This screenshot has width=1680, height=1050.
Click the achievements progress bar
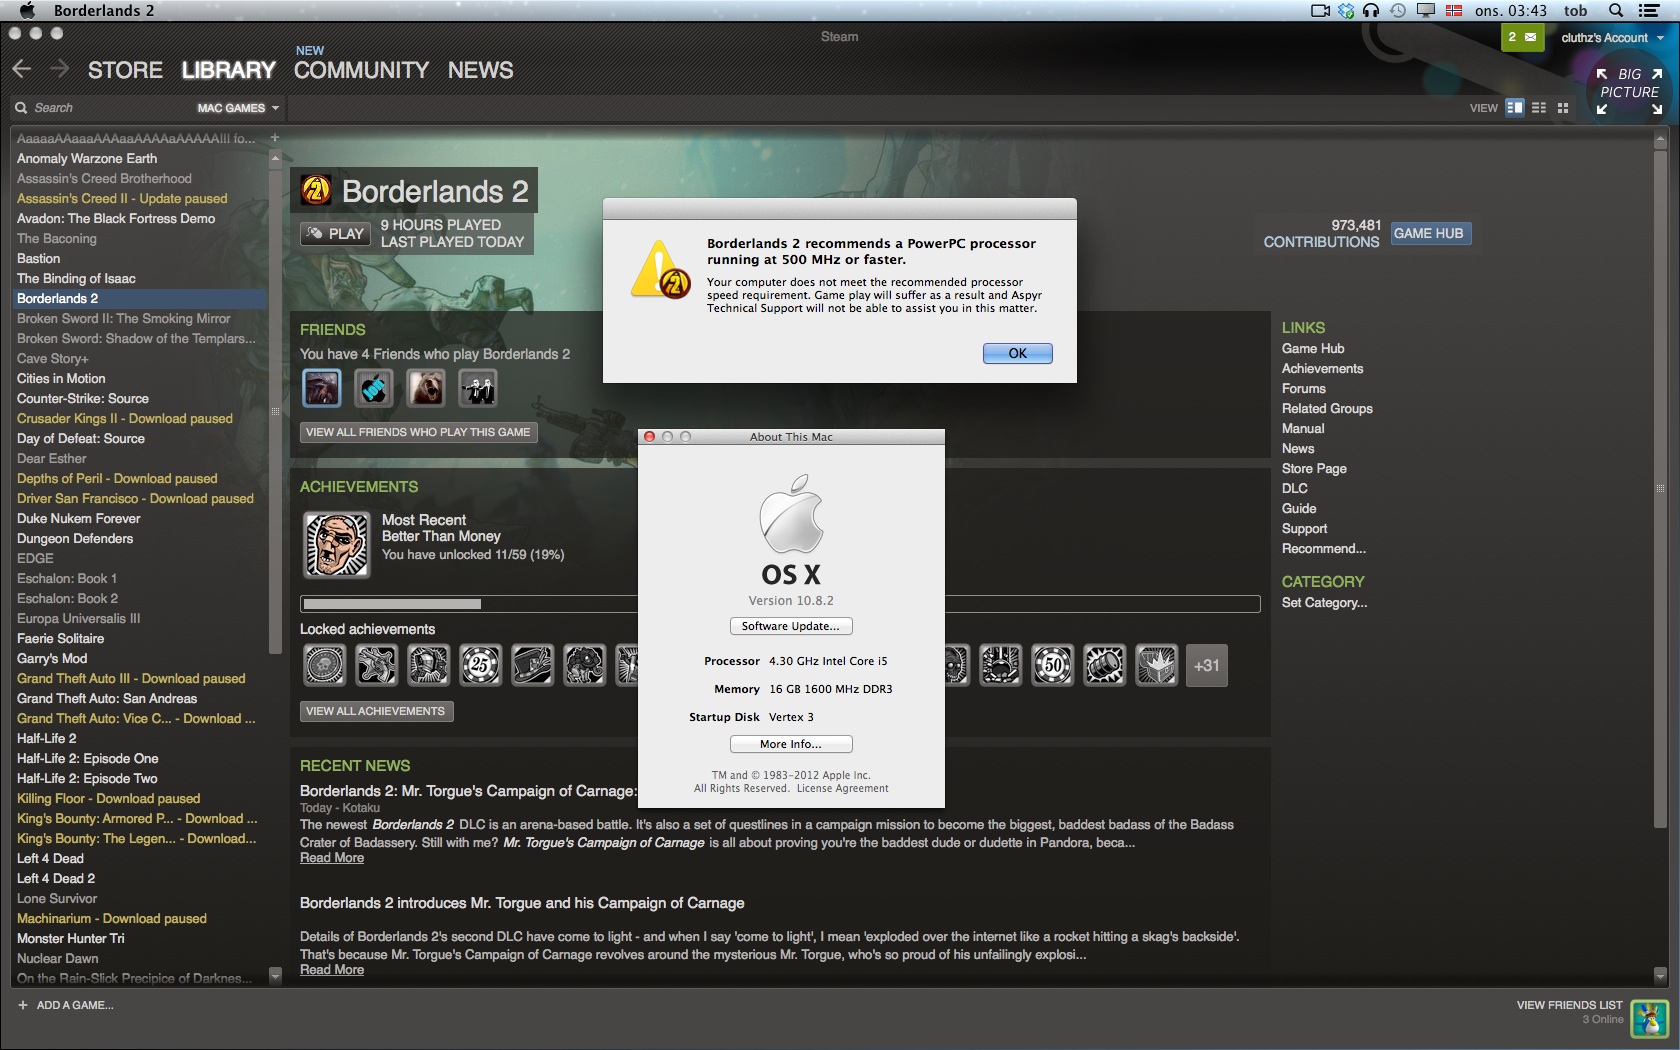pyautogui.click(x=780, y=604)
